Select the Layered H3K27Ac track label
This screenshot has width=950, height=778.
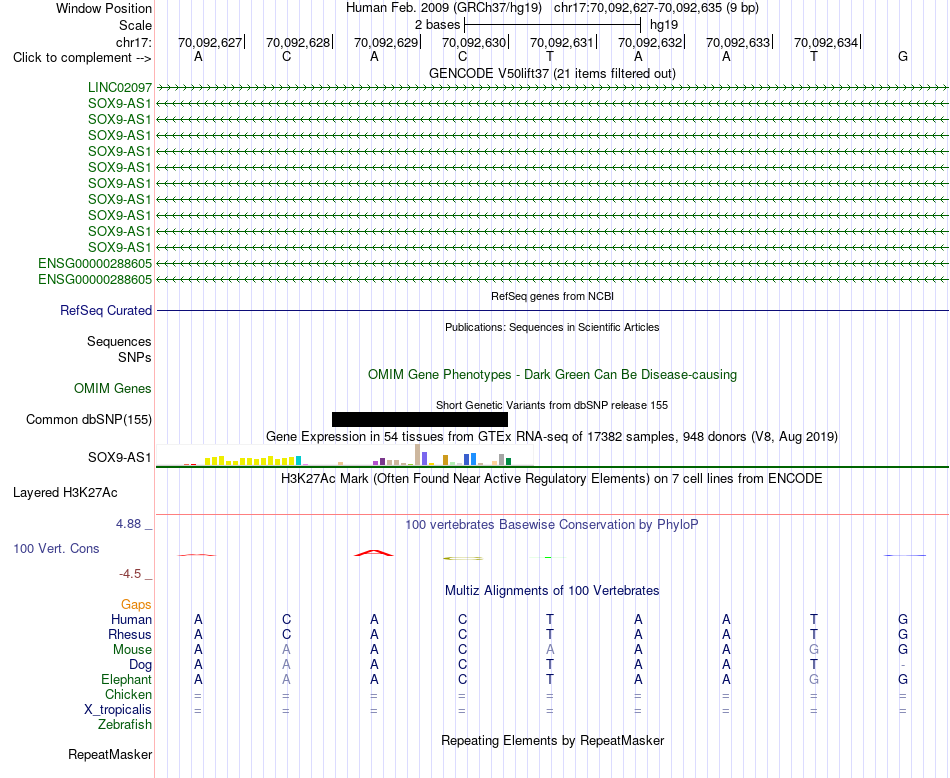(65, 493)
